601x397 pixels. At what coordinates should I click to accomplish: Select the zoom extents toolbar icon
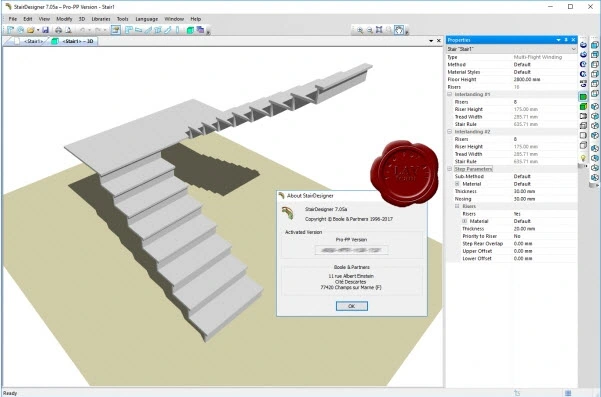coord(379,30)
